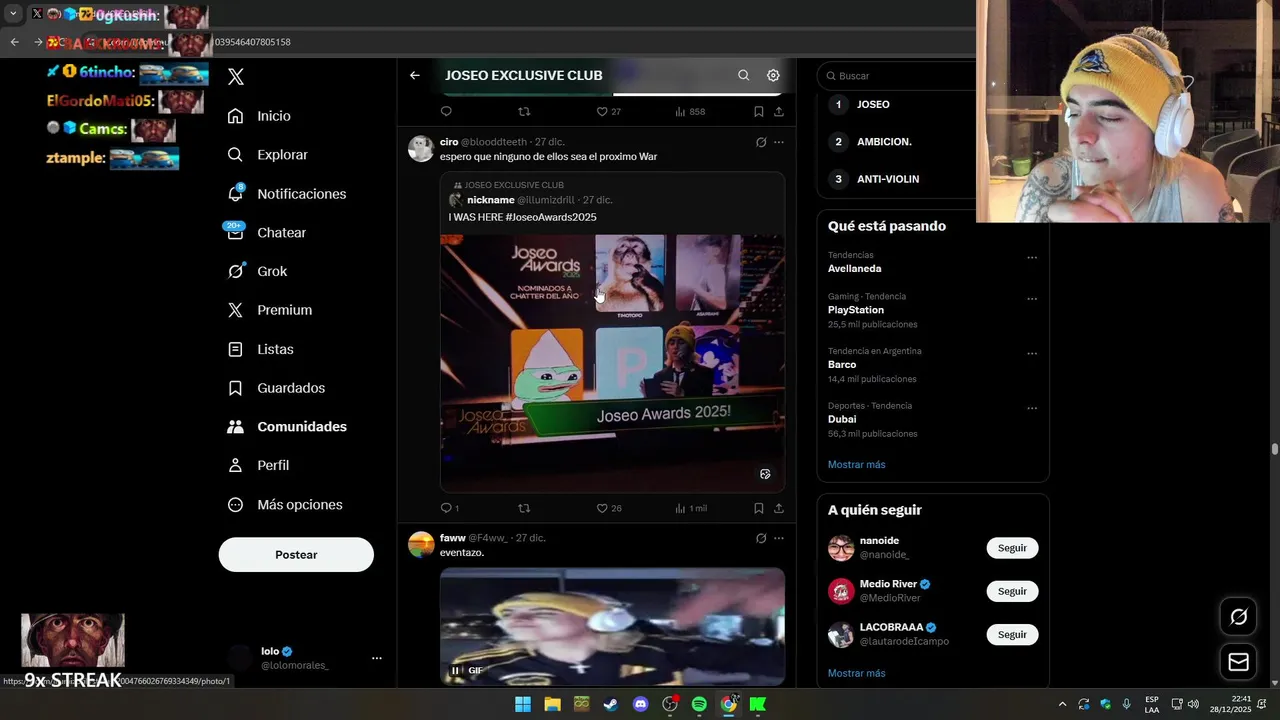Click Mostrar más under A quién seguir

[857, 674]
